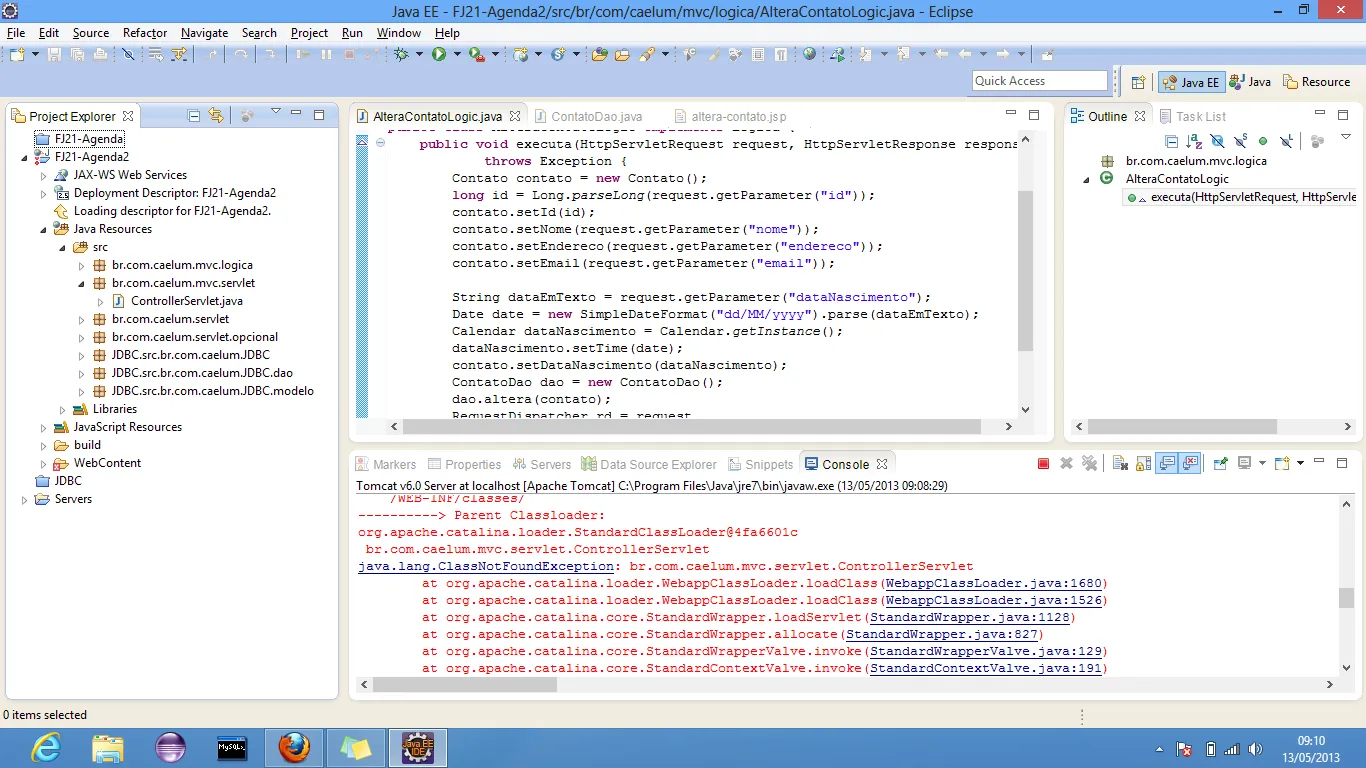
Task: Toggle show console on standard out change
Action: [x=1167, y=464]
